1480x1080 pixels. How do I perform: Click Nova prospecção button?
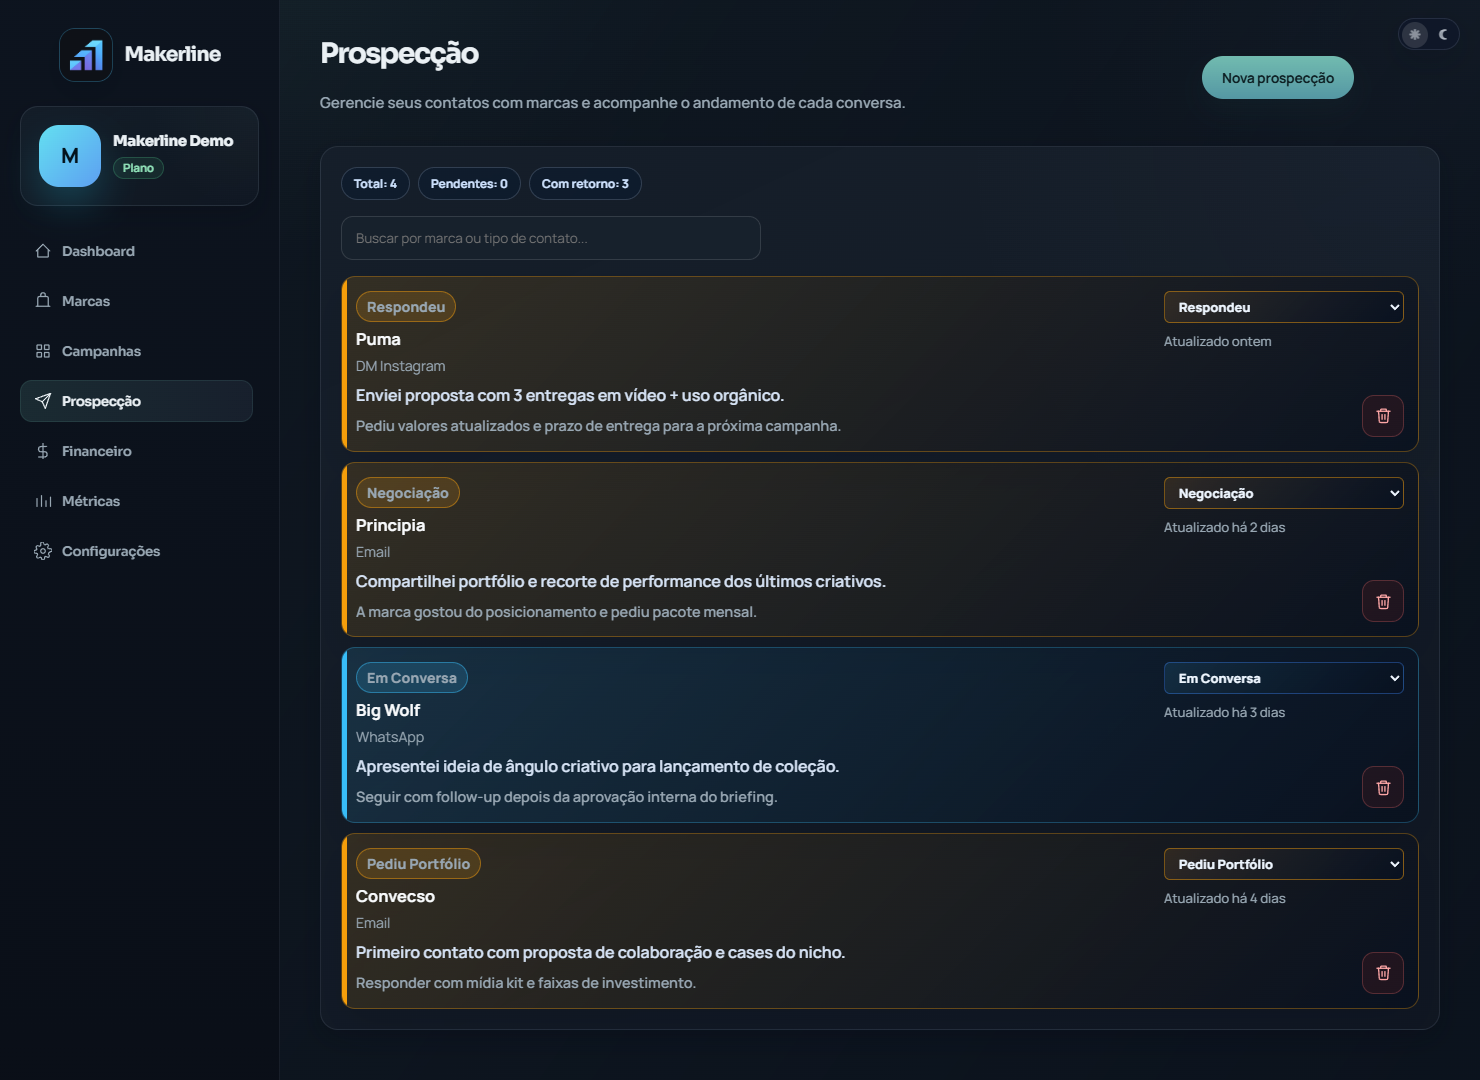click(x=1277, y=78)
